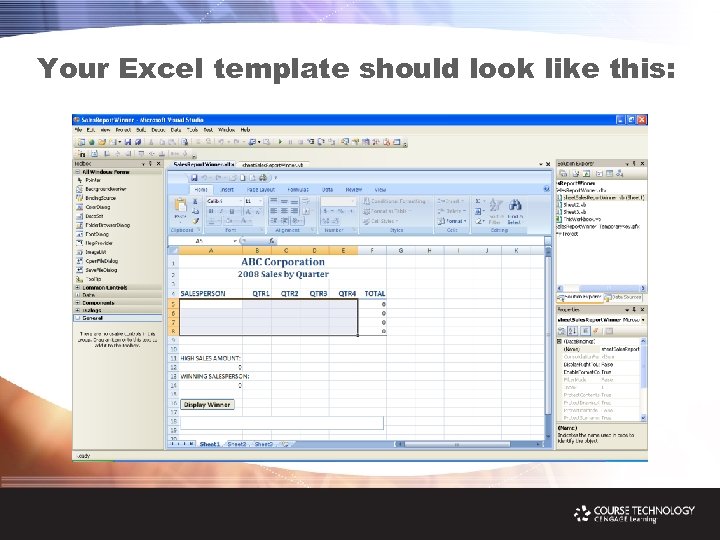Expand the Common Controls toolbox group

78,287
